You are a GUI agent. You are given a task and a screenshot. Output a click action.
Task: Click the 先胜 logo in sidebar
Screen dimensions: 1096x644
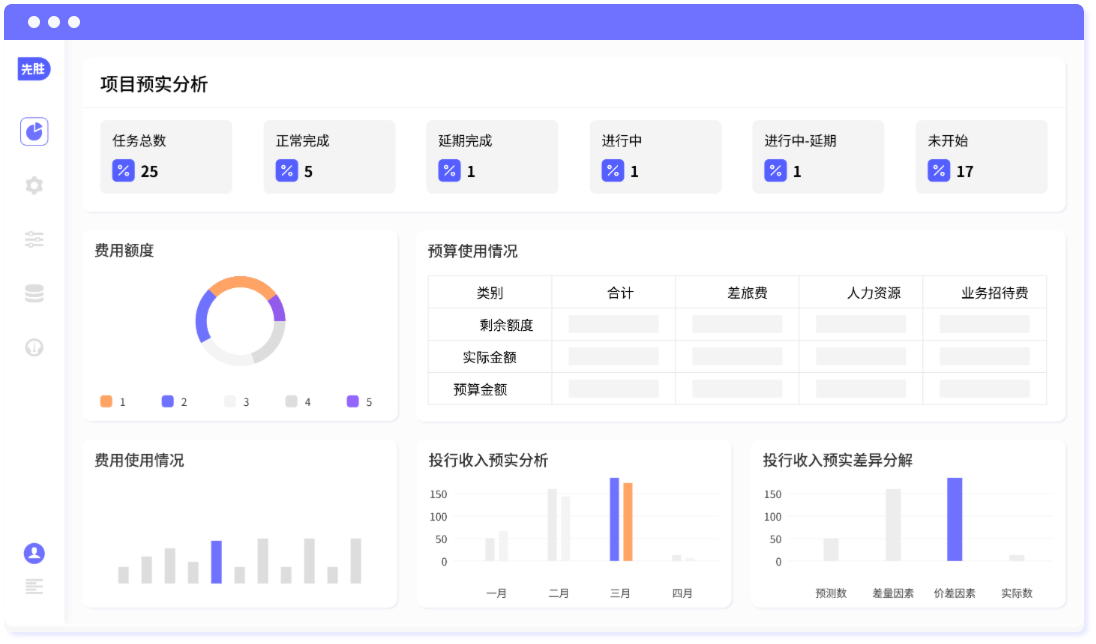(x=34, y=69)
